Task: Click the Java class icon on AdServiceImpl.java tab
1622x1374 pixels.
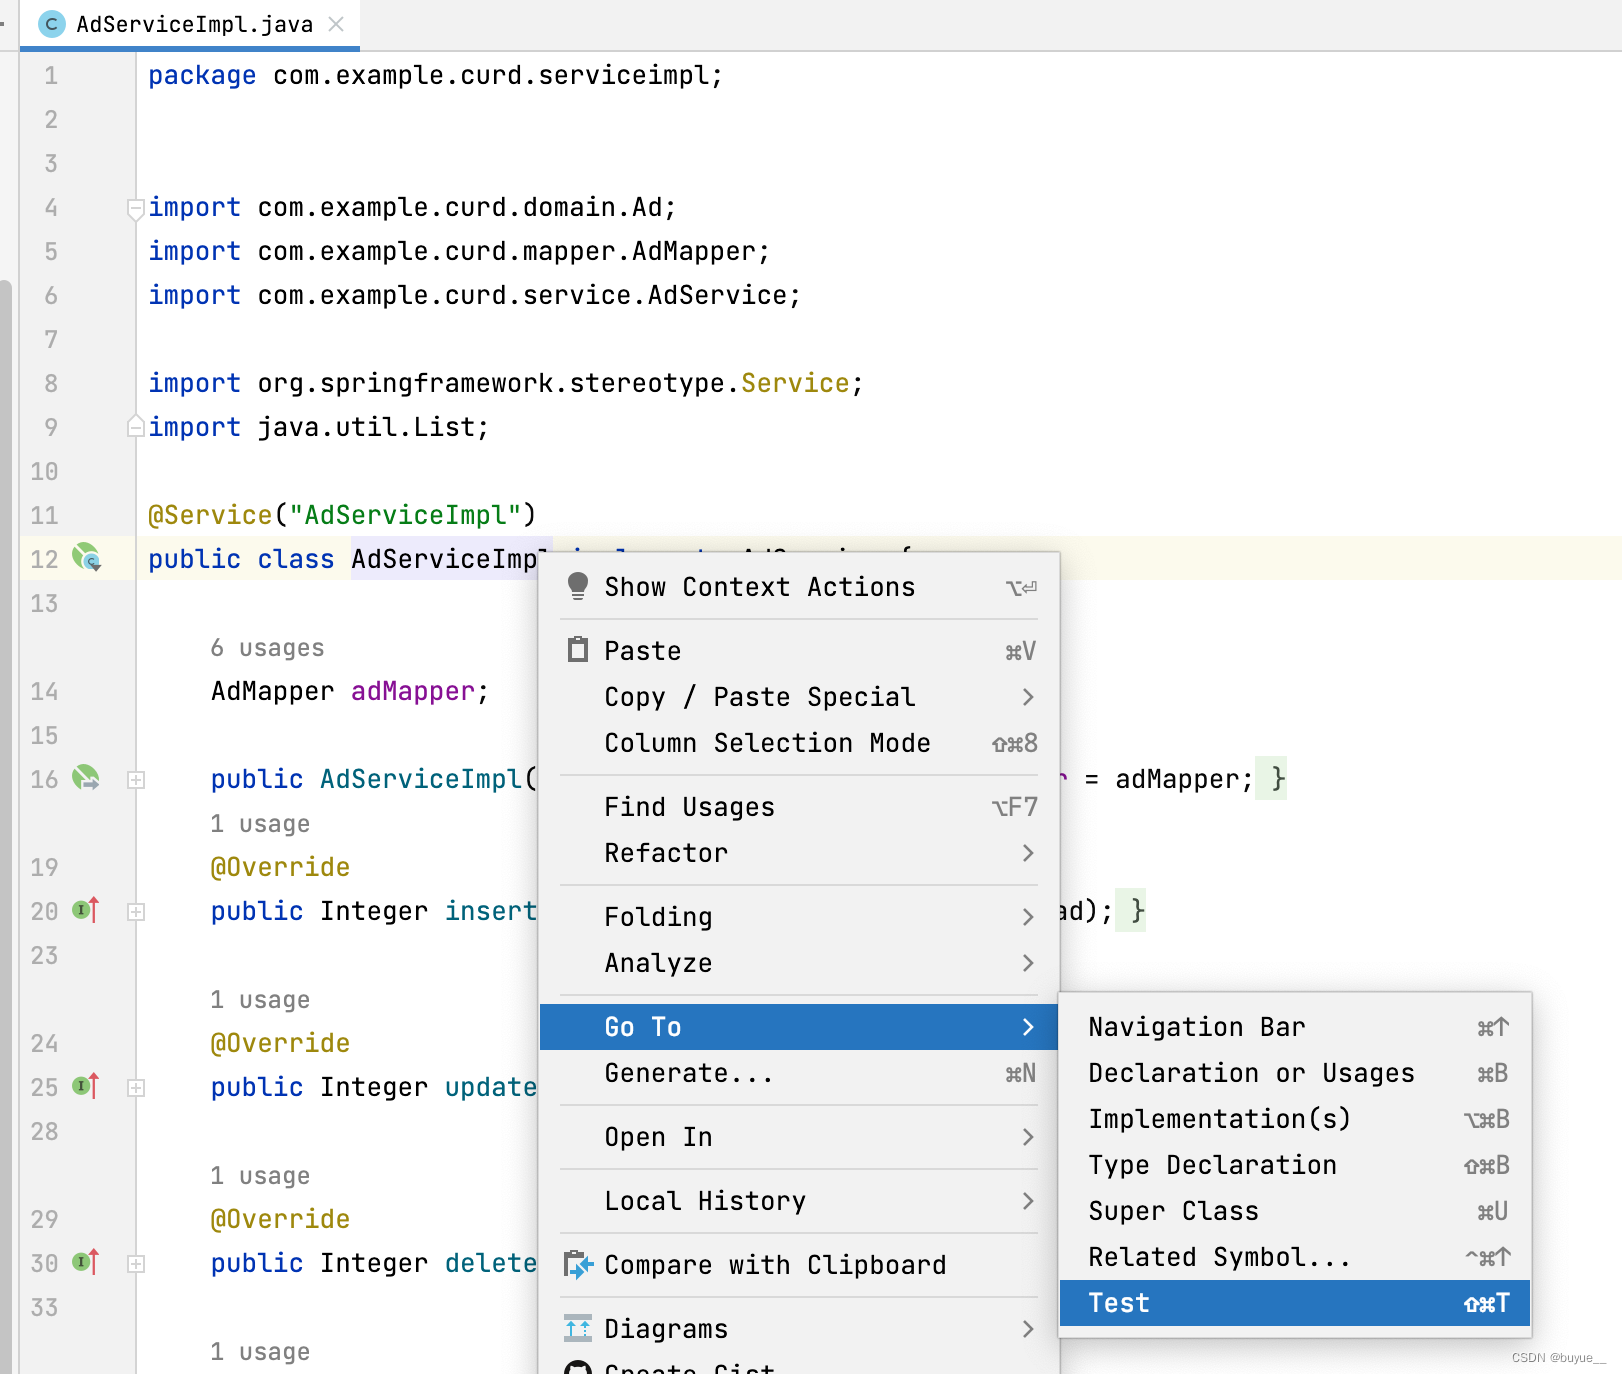Action: pyautogui.click(x=50, y=24)
